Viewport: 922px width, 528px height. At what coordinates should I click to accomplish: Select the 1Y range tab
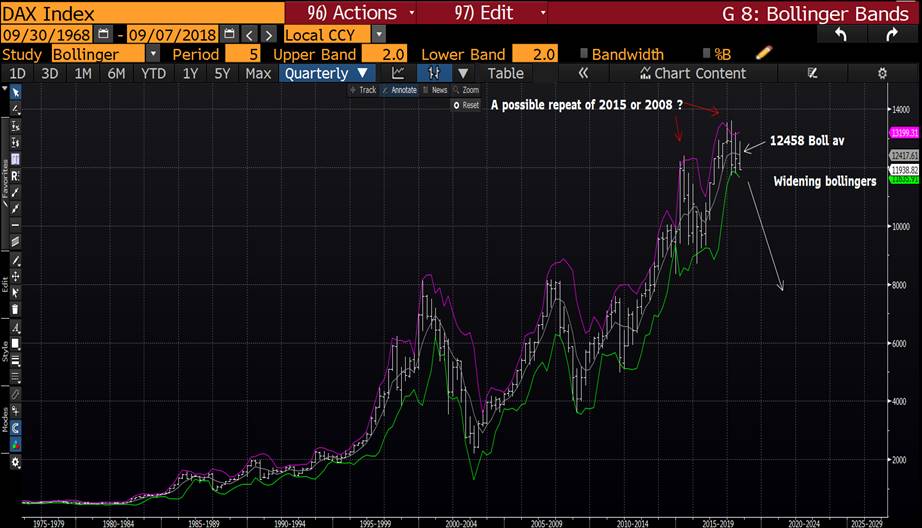190,73
